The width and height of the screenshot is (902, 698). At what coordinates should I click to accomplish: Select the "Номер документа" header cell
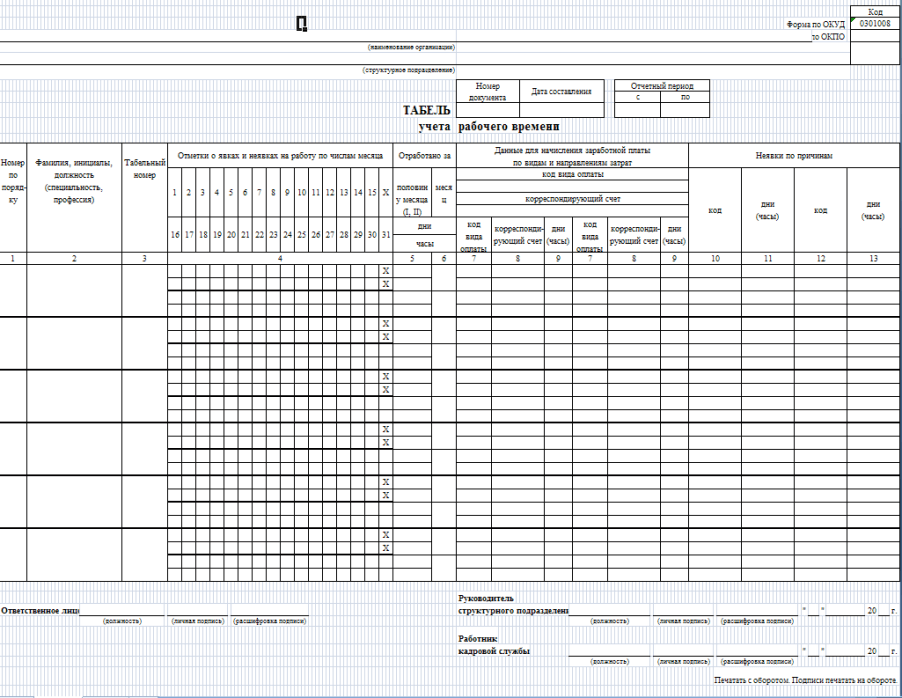pos(488,91)
